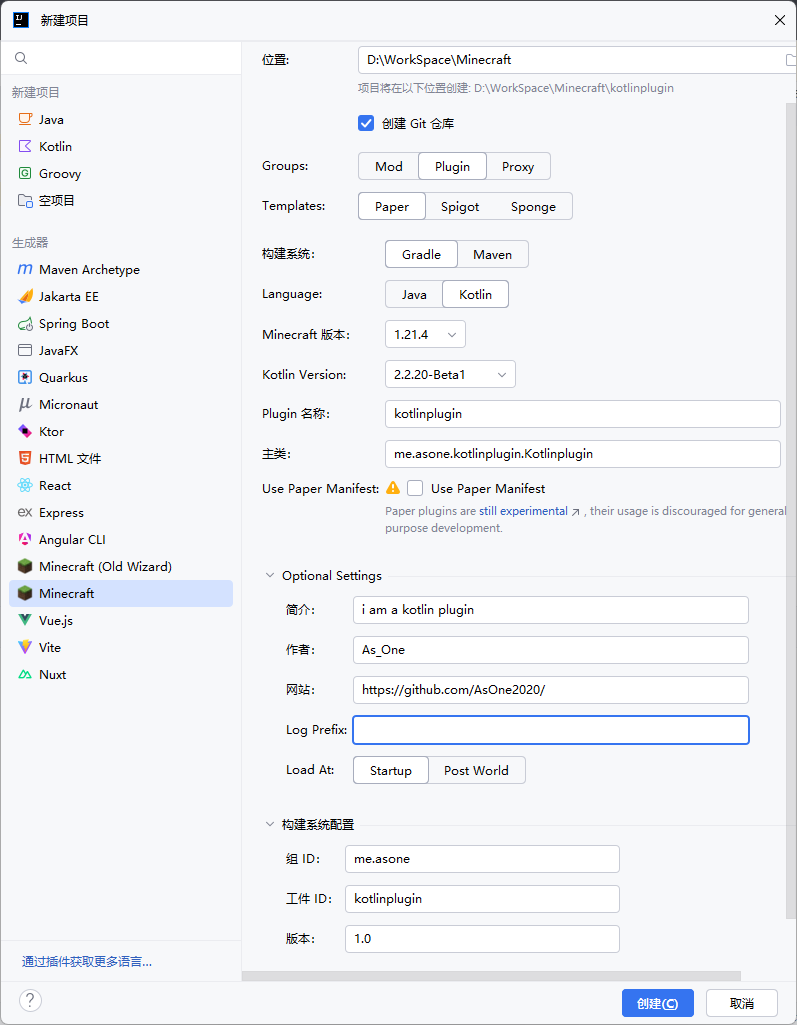Select the Kotlin language tab

point(475,294)
